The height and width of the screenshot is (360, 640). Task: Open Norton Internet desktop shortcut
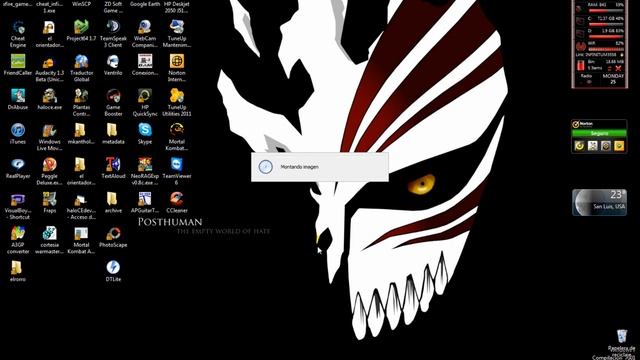[177, 68]
